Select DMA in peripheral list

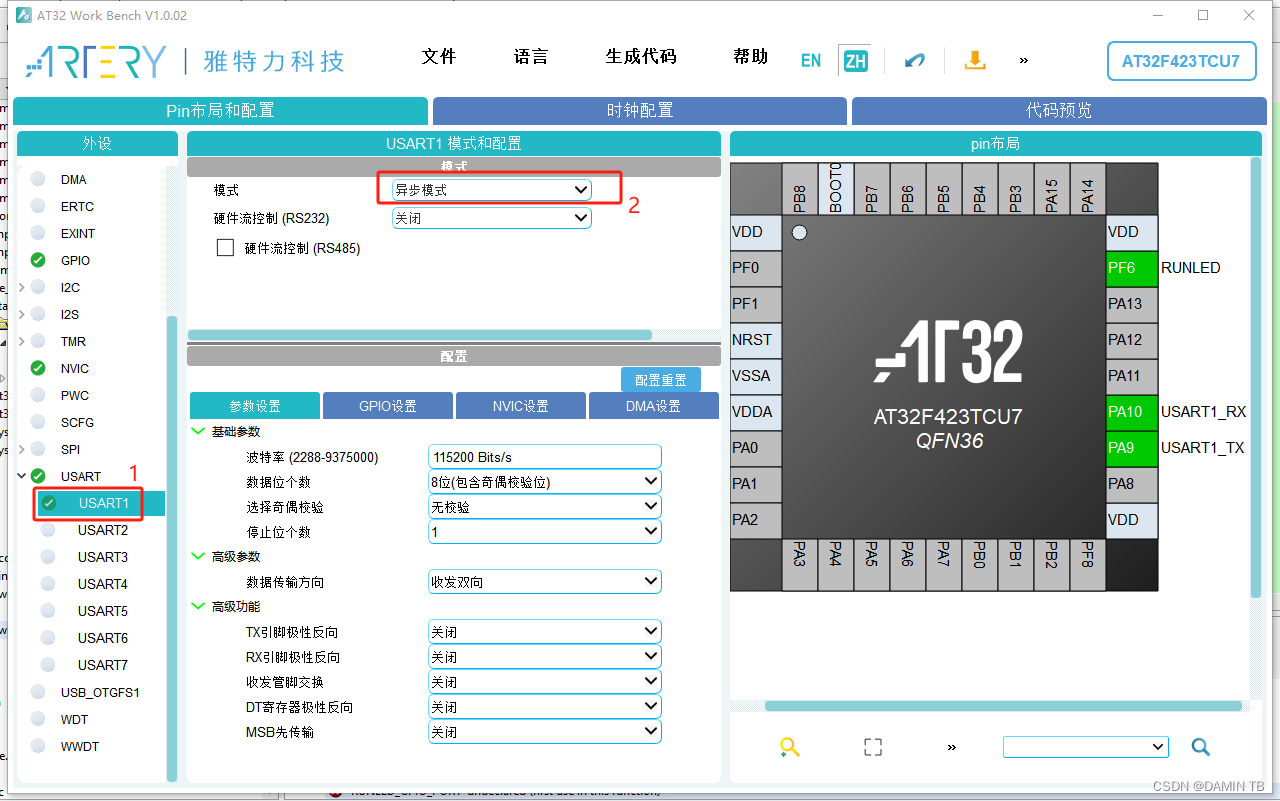pyautogui.click(x=73, y=180)
